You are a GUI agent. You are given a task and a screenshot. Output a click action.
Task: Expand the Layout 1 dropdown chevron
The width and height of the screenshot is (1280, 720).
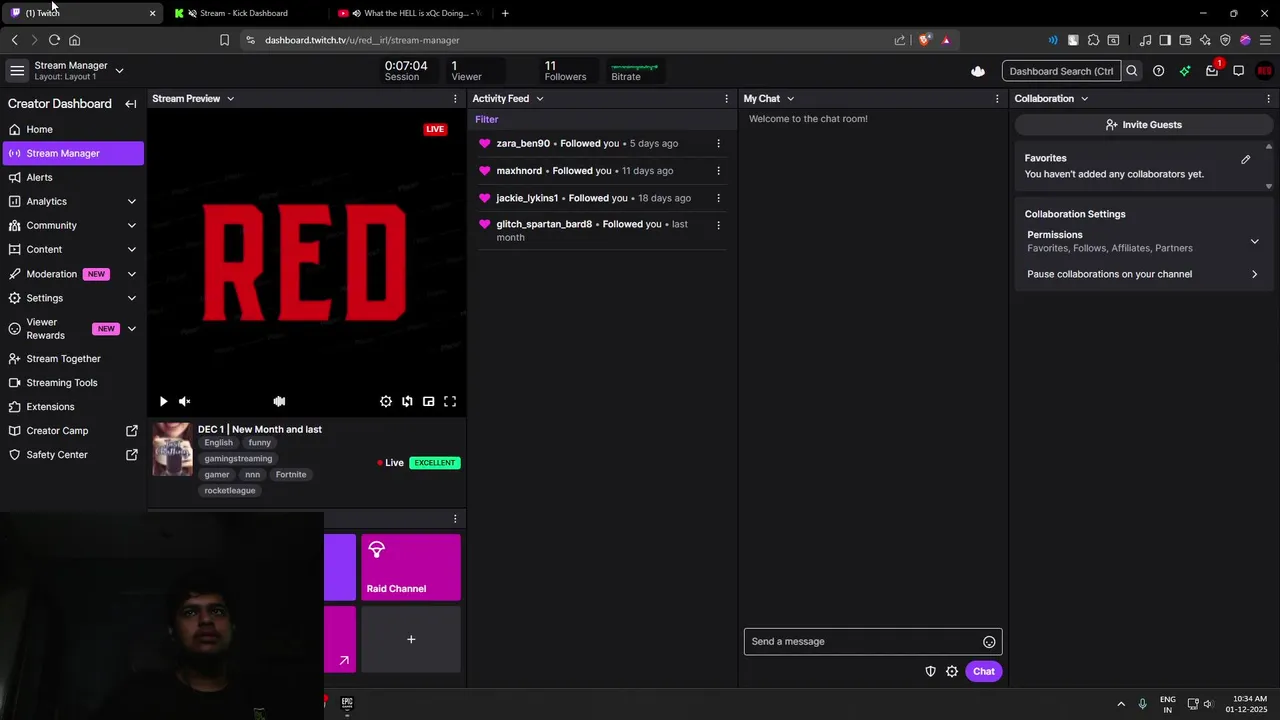pyautogui.click(x=119, y=71)
